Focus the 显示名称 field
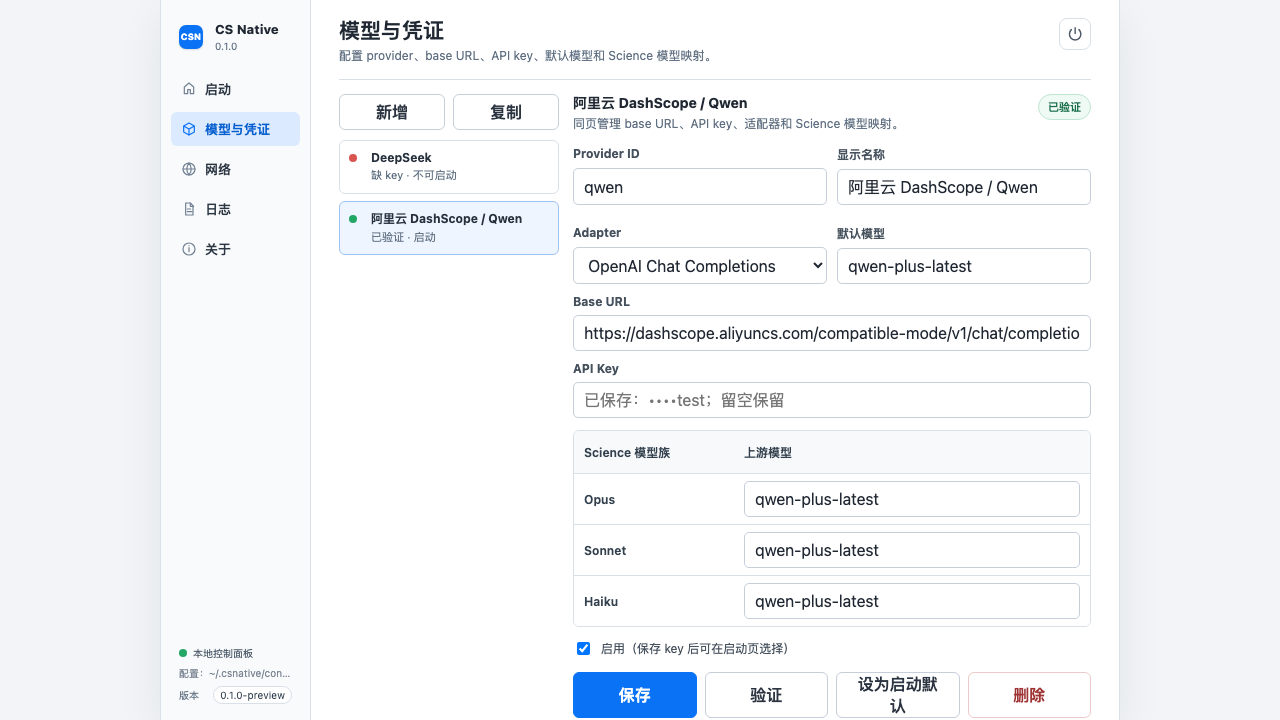Screen dimensions: 1280x720 (x=964, y=187)
